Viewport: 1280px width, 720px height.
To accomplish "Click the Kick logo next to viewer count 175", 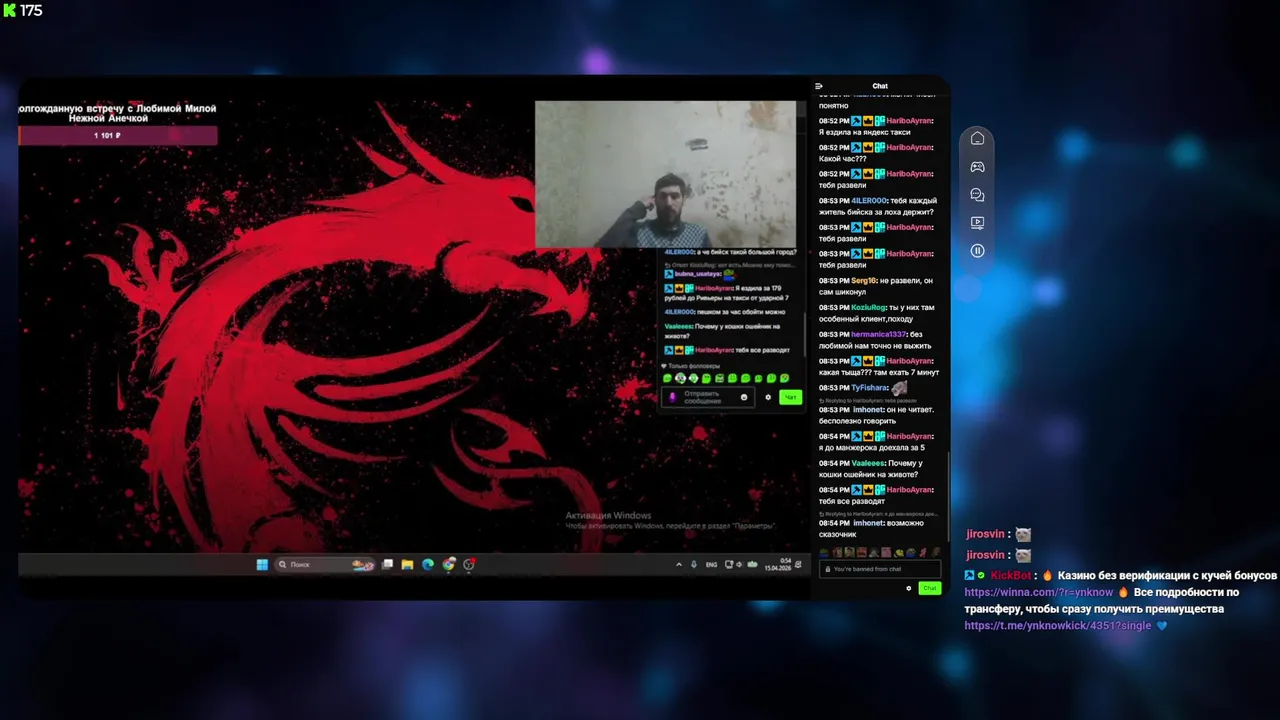I will click(x=10, y=10).
